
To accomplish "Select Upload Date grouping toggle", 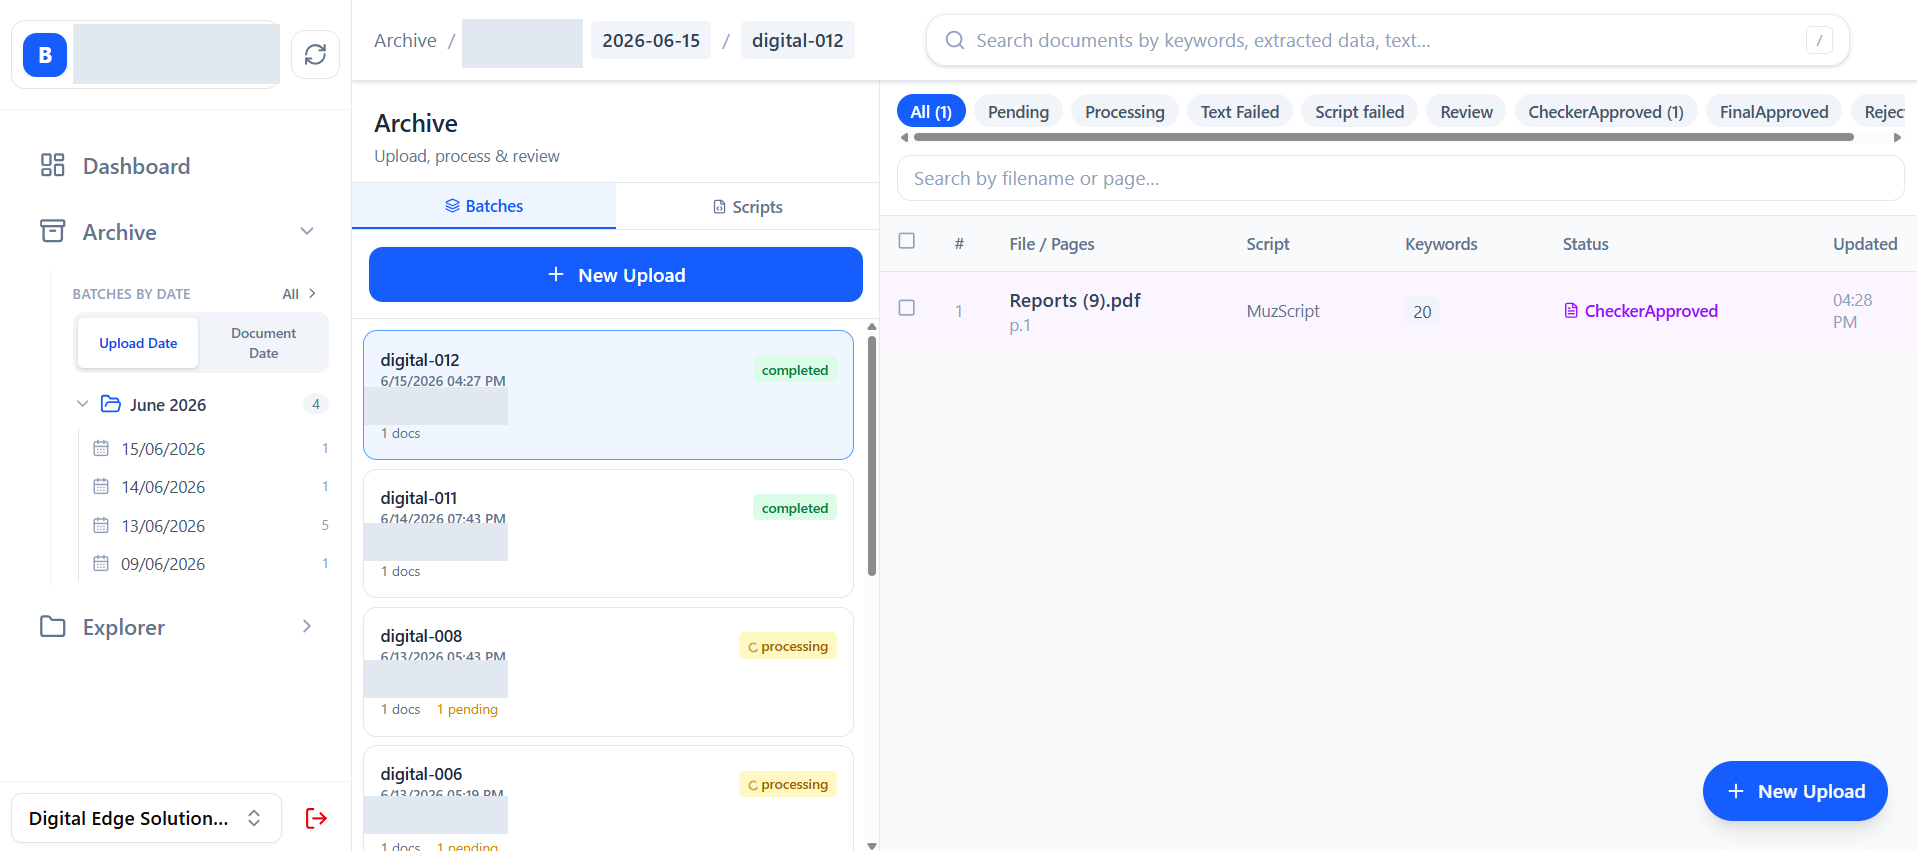I will click(138, 343).
